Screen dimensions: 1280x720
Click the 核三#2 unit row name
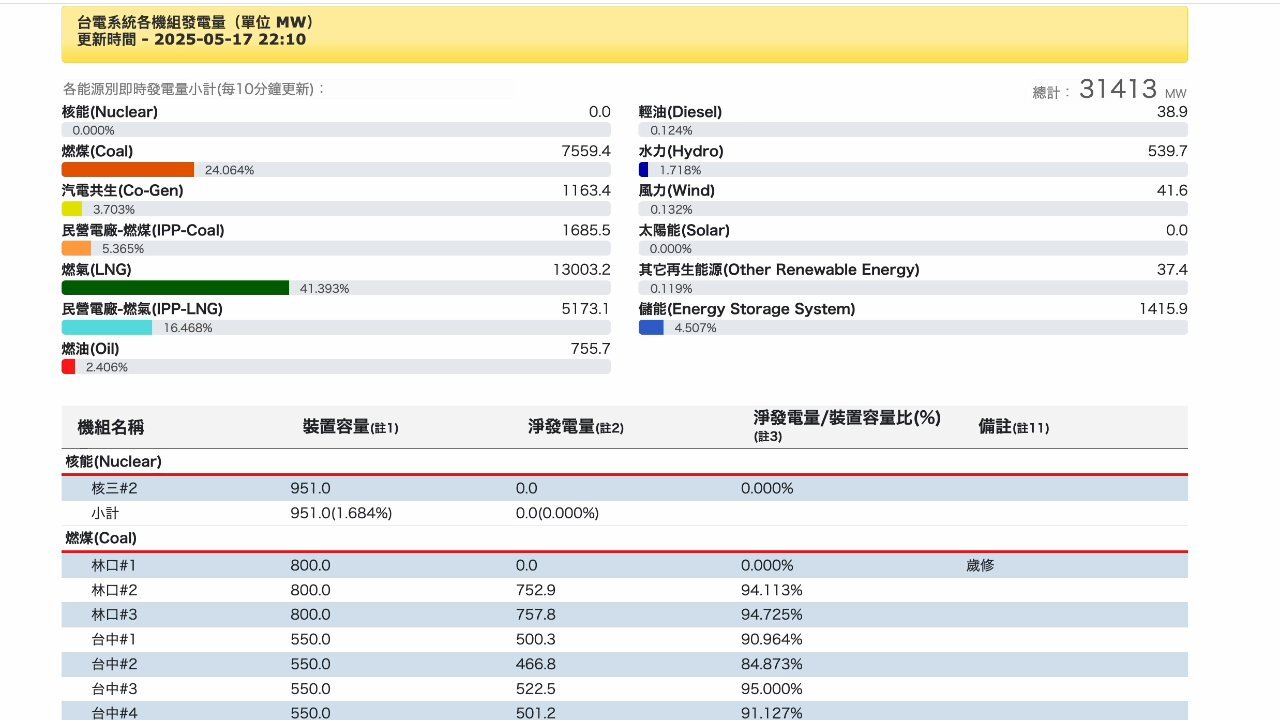click(x=114, y=488)
